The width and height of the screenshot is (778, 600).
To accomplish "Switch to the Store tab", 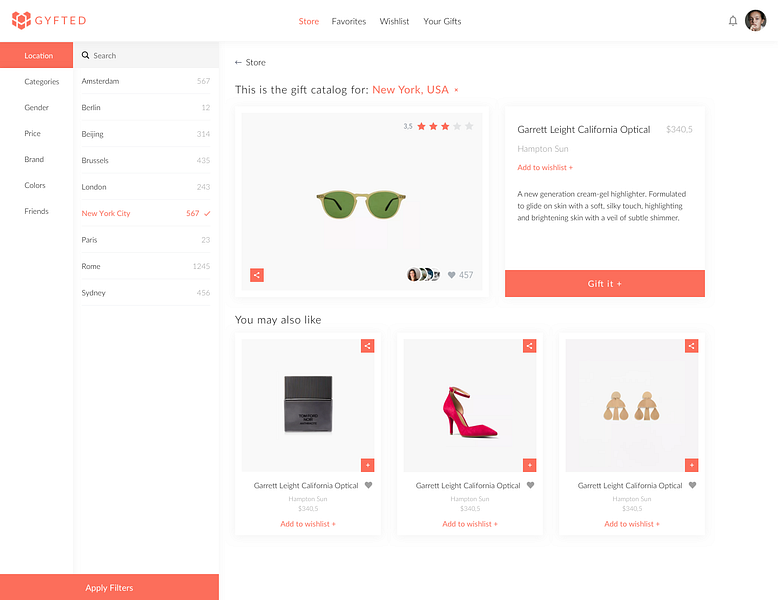I will [309, 21].
